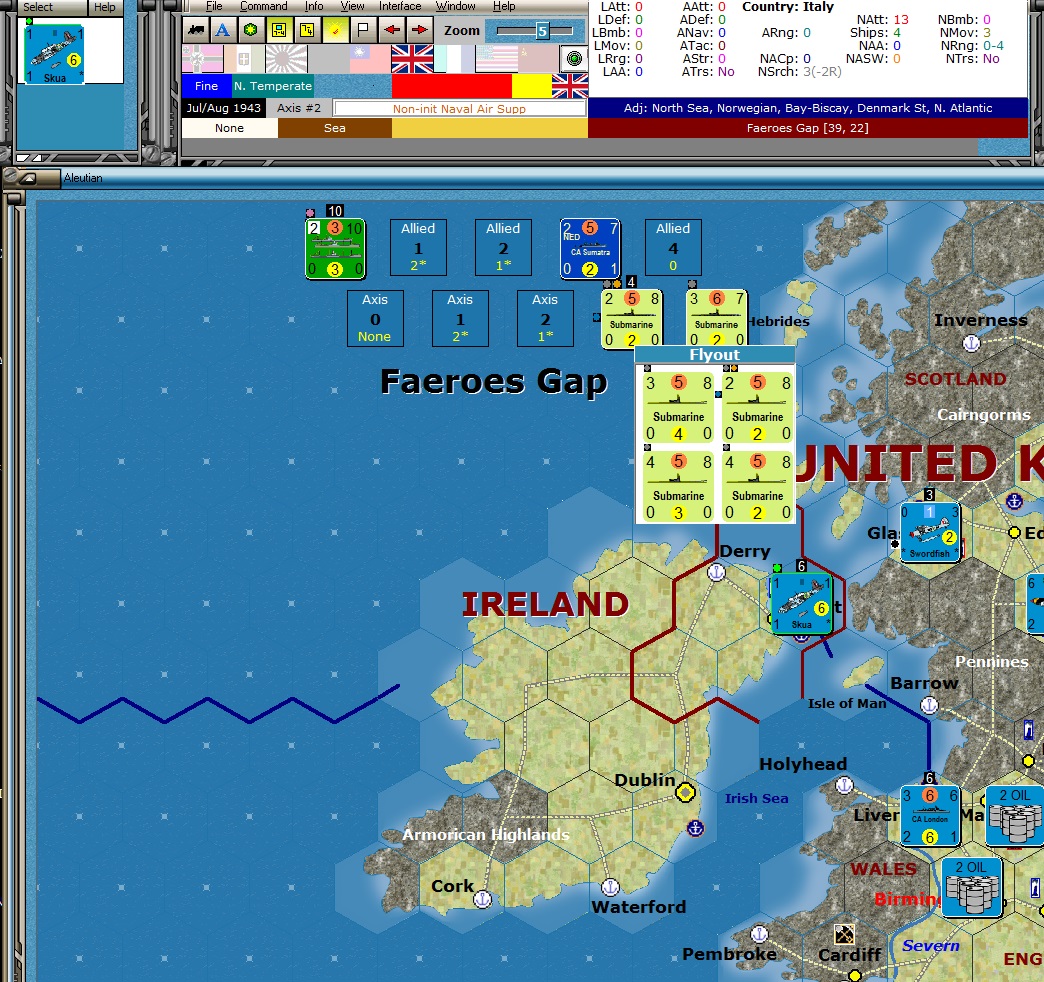Image resolution: width=1044 pixels, height=982 pixels.
Task: Click the Sea terrain label
Action: point(335,128)
